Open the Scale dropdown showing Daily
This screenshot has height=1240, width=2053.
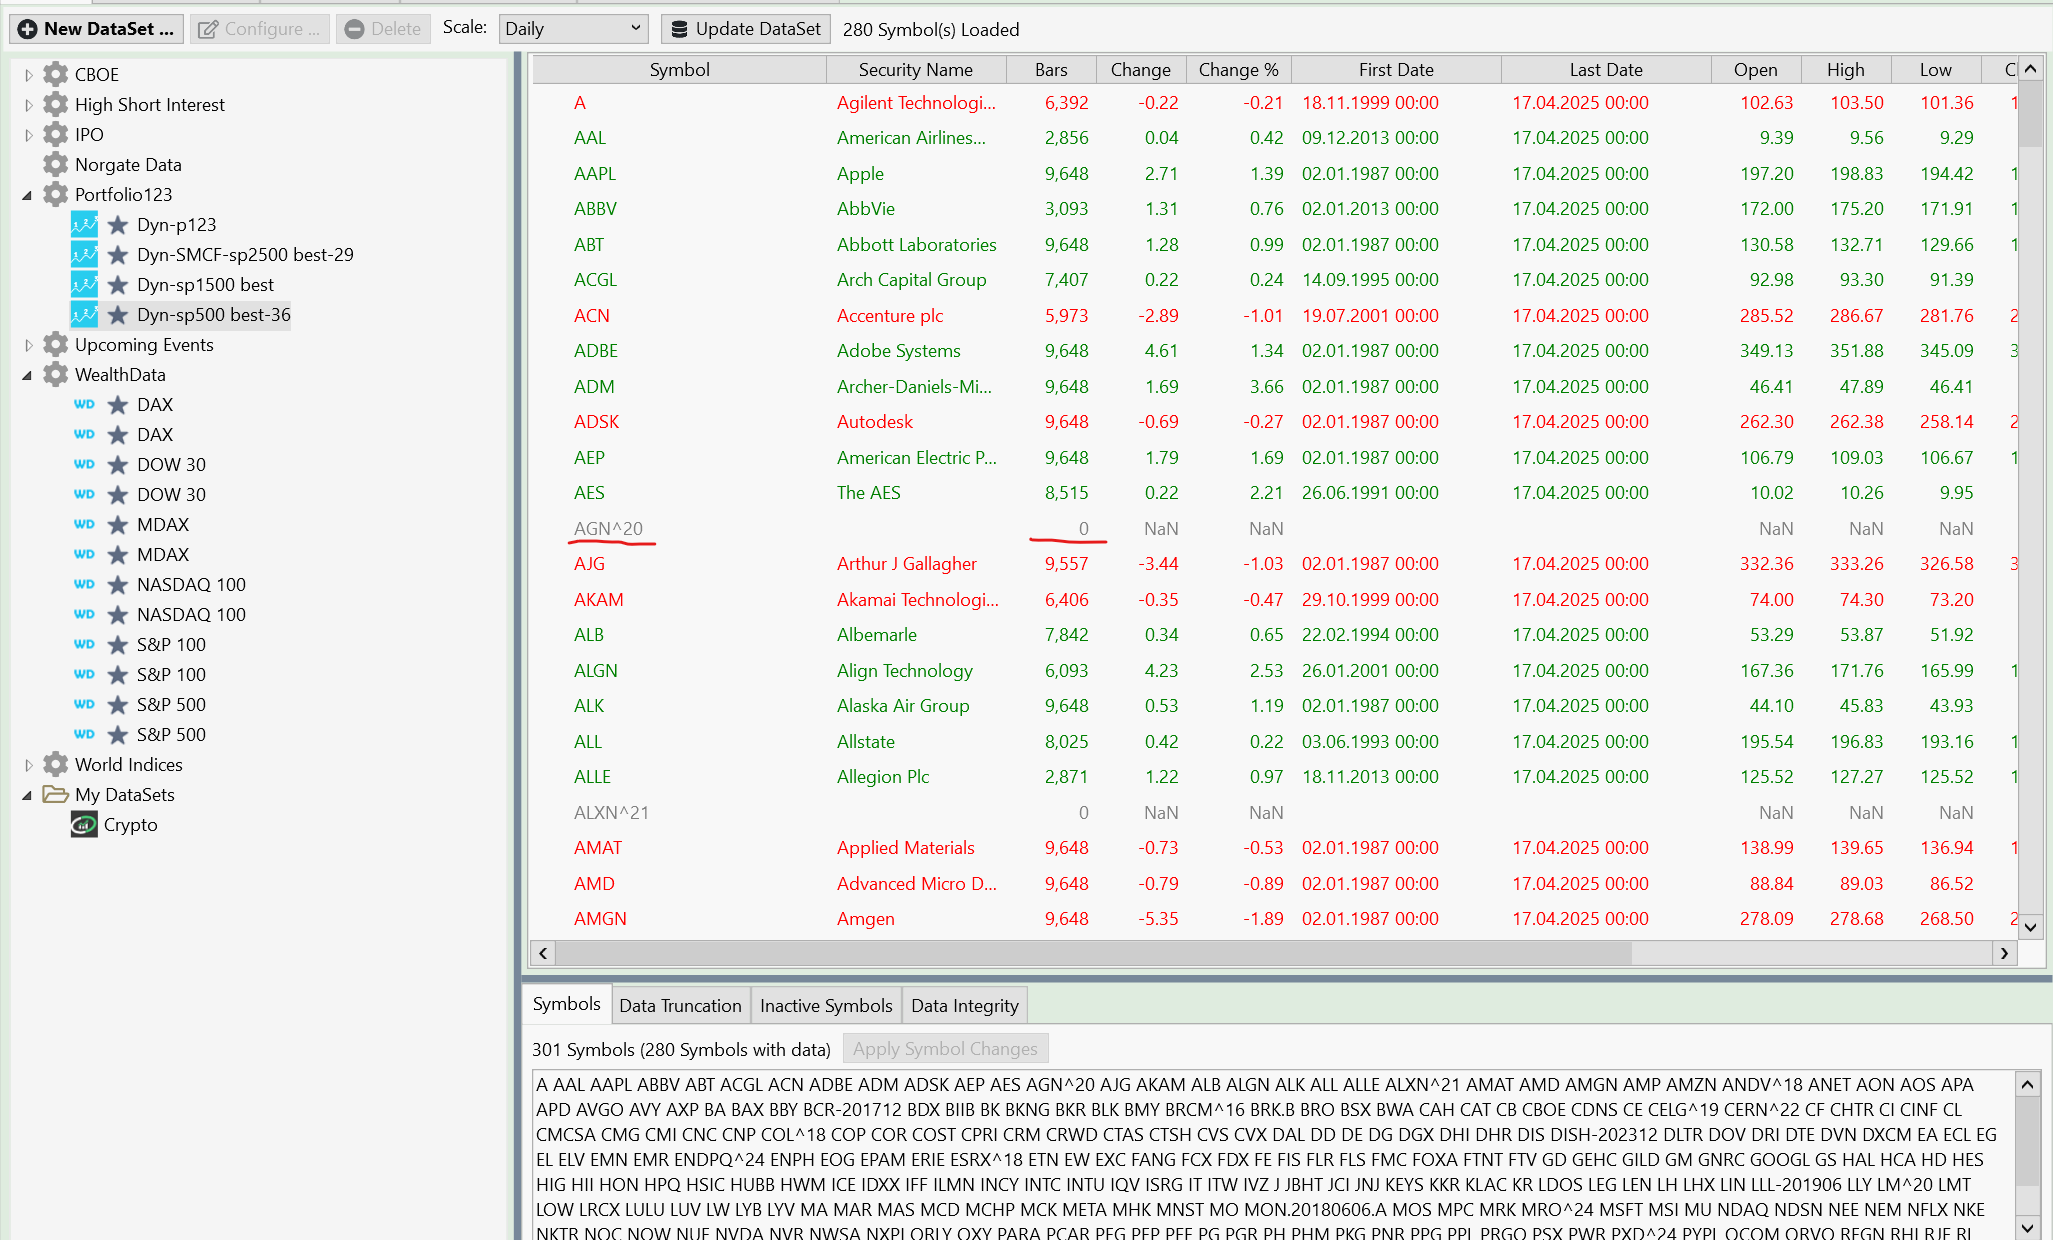[573, 29]
